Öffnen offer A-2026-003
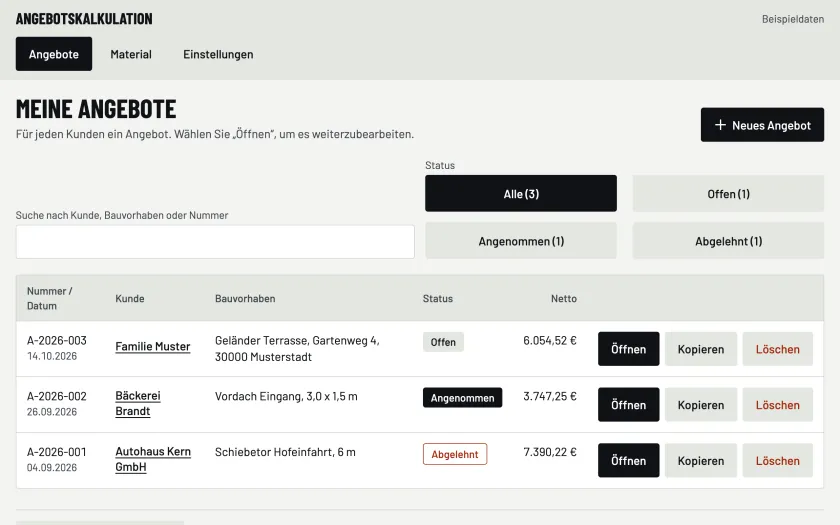The image size is (840, 525). [x=628, y=349]
